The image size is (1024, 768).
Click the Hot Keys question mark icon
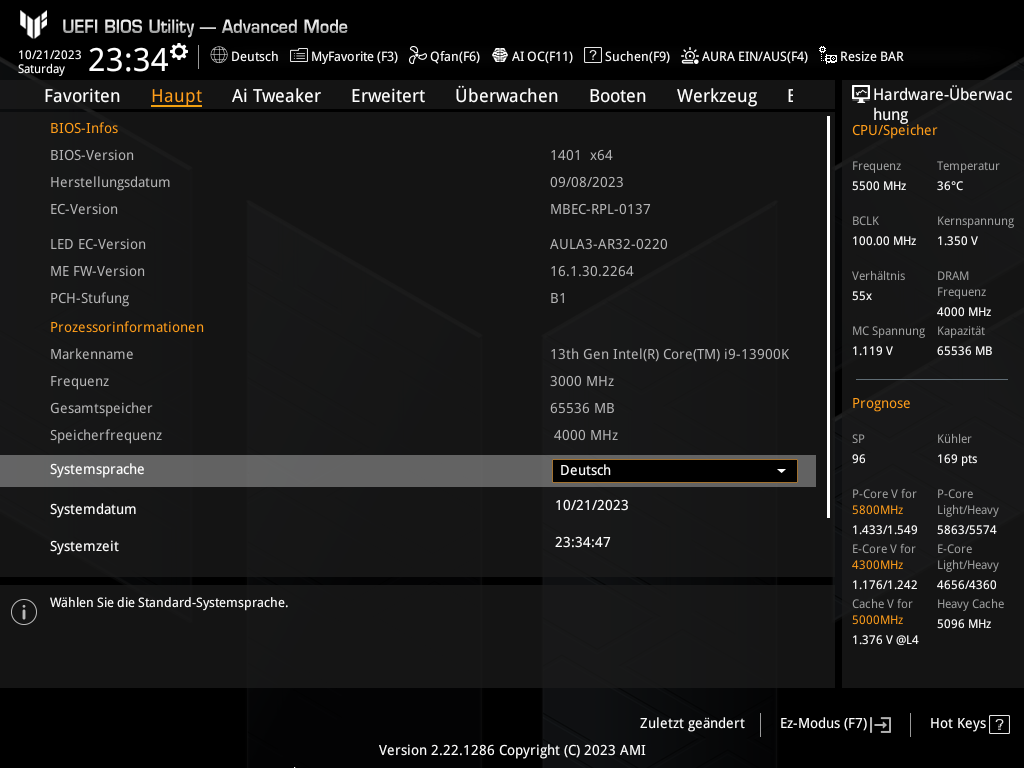tap(999, 724)
